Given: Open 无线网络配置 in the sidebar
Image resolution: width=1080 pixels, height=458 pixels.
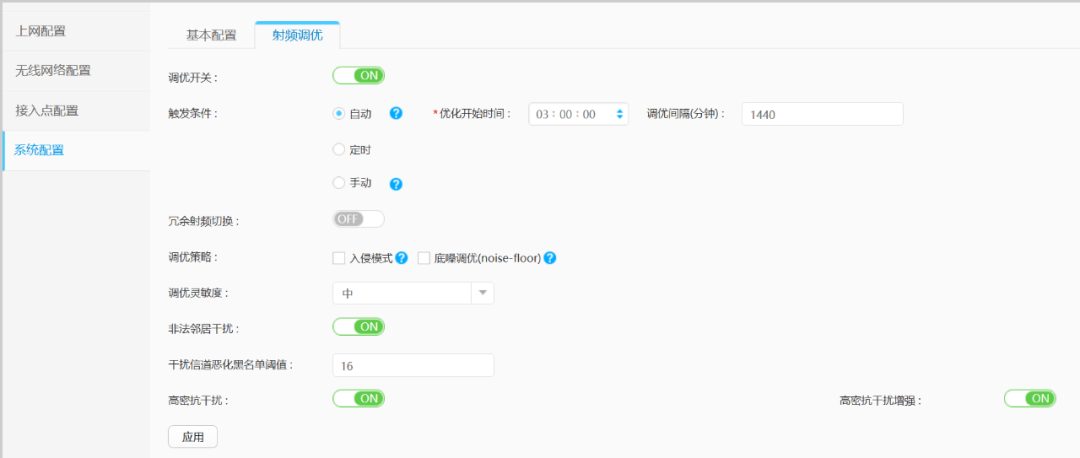Looking at the screenshot, I should pyautogui.click(x=53, y=70).
